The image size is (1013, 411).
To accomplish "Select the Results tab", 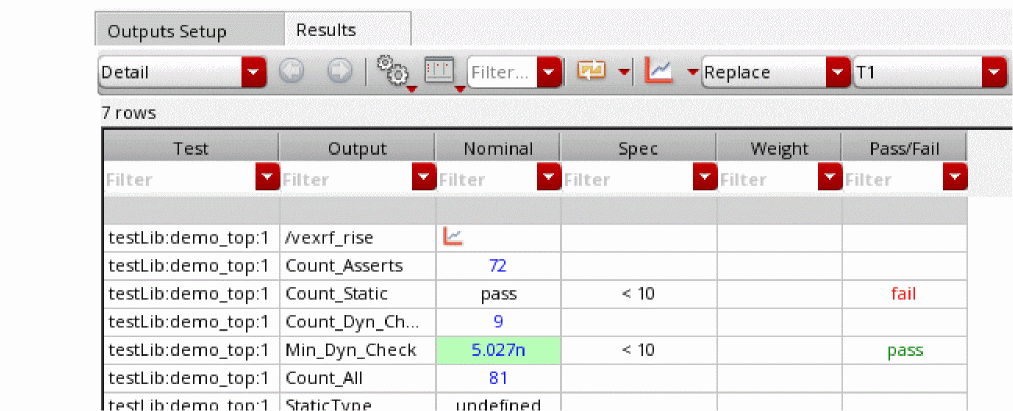I will (x=326, y=30).
